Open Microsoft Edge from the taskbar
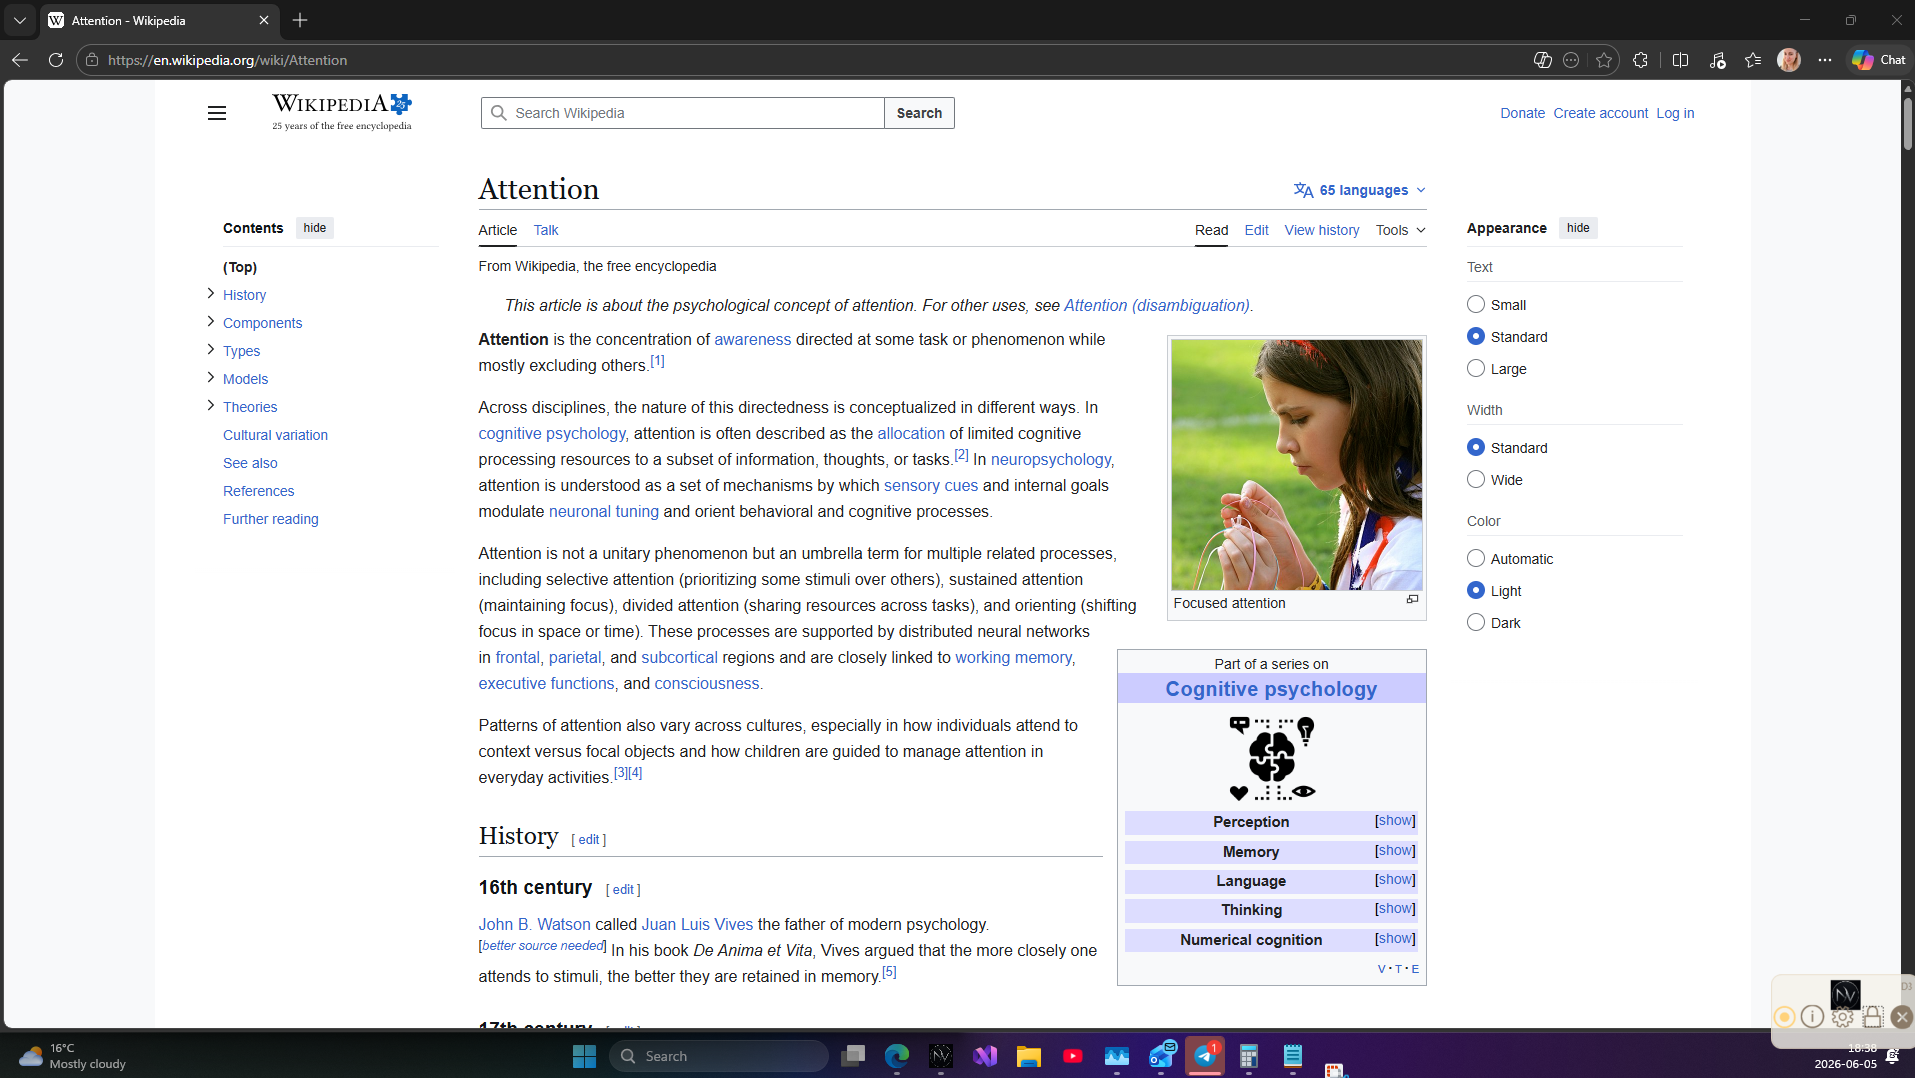Image resolution: width=1915 pixels, height=1078 pixels. coord(897,1056)
